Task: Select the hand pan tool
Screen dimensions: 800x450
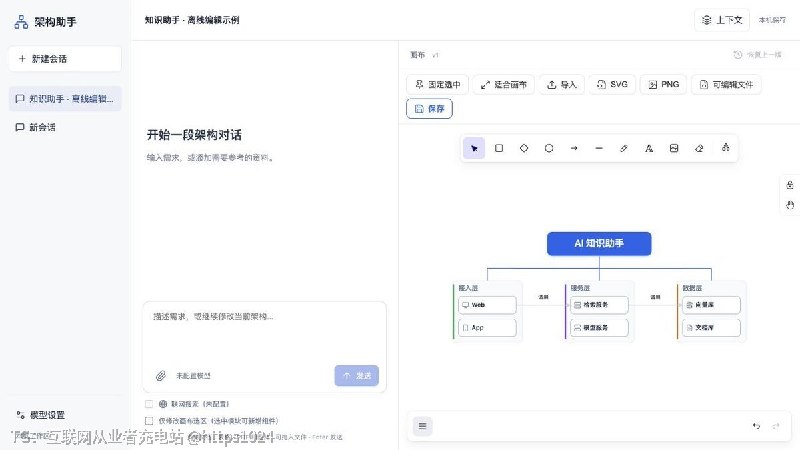Action: pyautogui.click(x=790, y=205)
